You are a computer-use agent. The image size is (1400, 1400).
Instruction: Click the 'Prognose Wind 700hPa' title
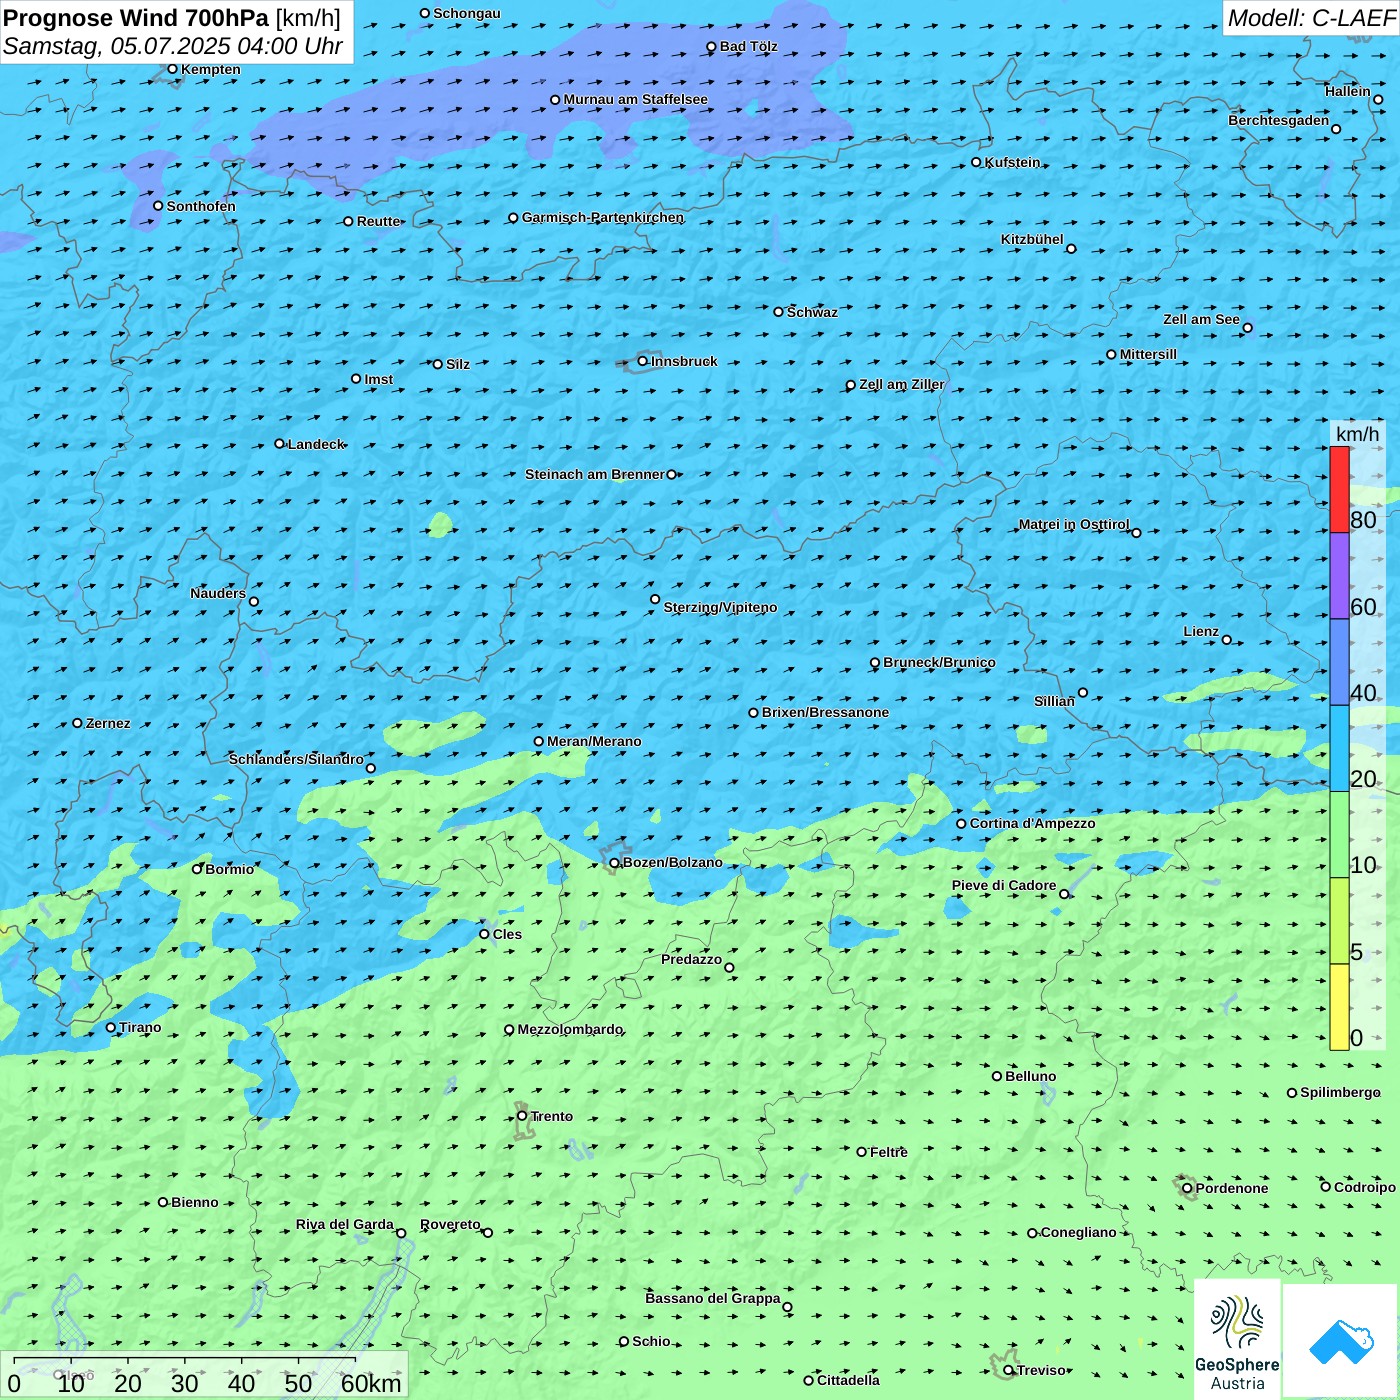click(x=137, y=18)
